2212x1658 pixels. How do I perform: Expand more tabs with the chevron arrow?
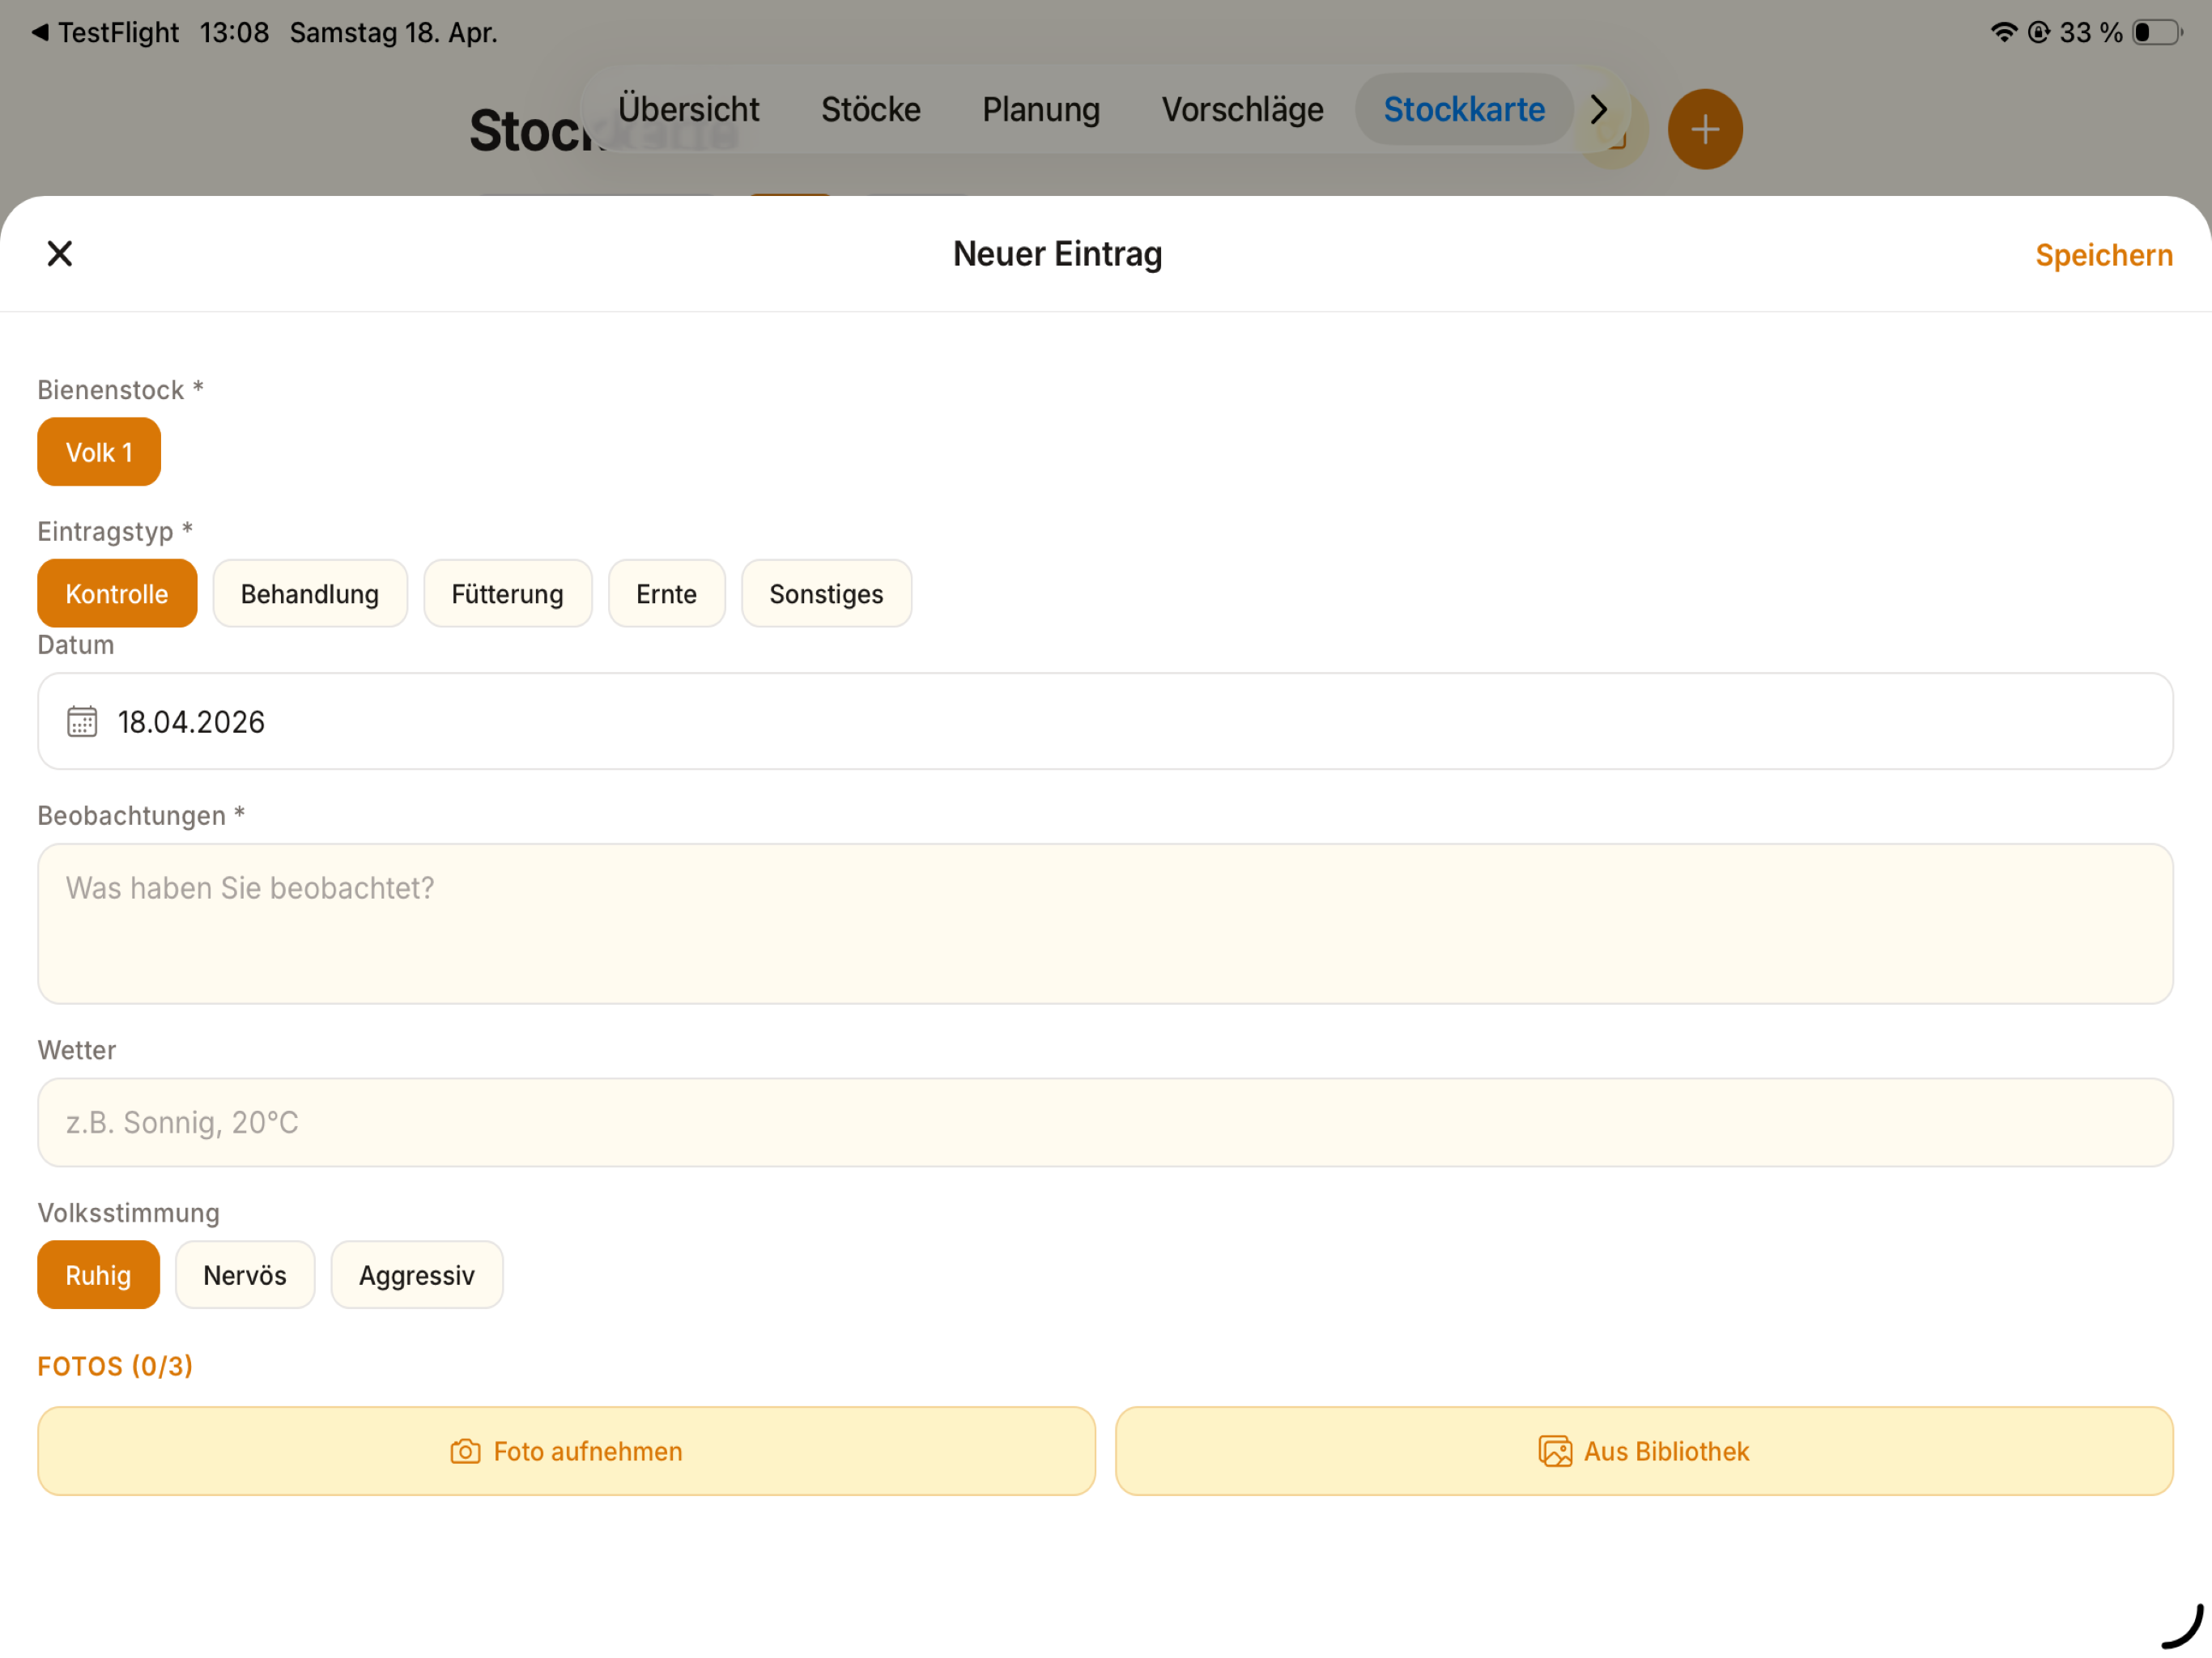coord(1599,109)
